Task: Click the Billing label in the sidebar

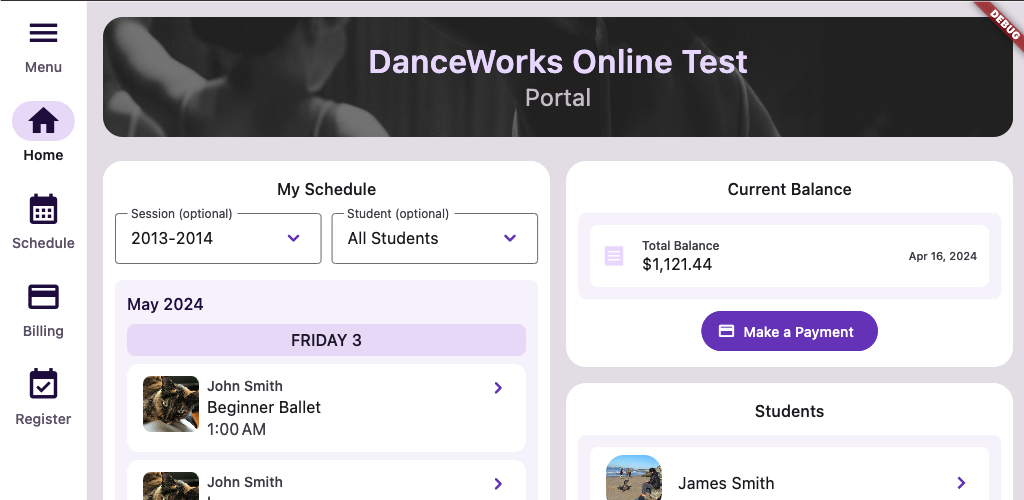Action: 43,331
